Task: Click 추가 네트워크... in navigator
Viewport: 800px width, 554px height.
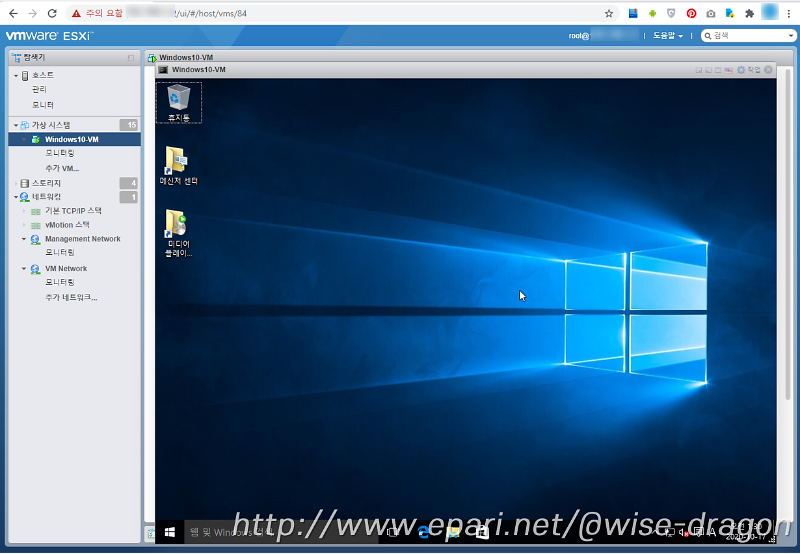Action: point(71,297)
